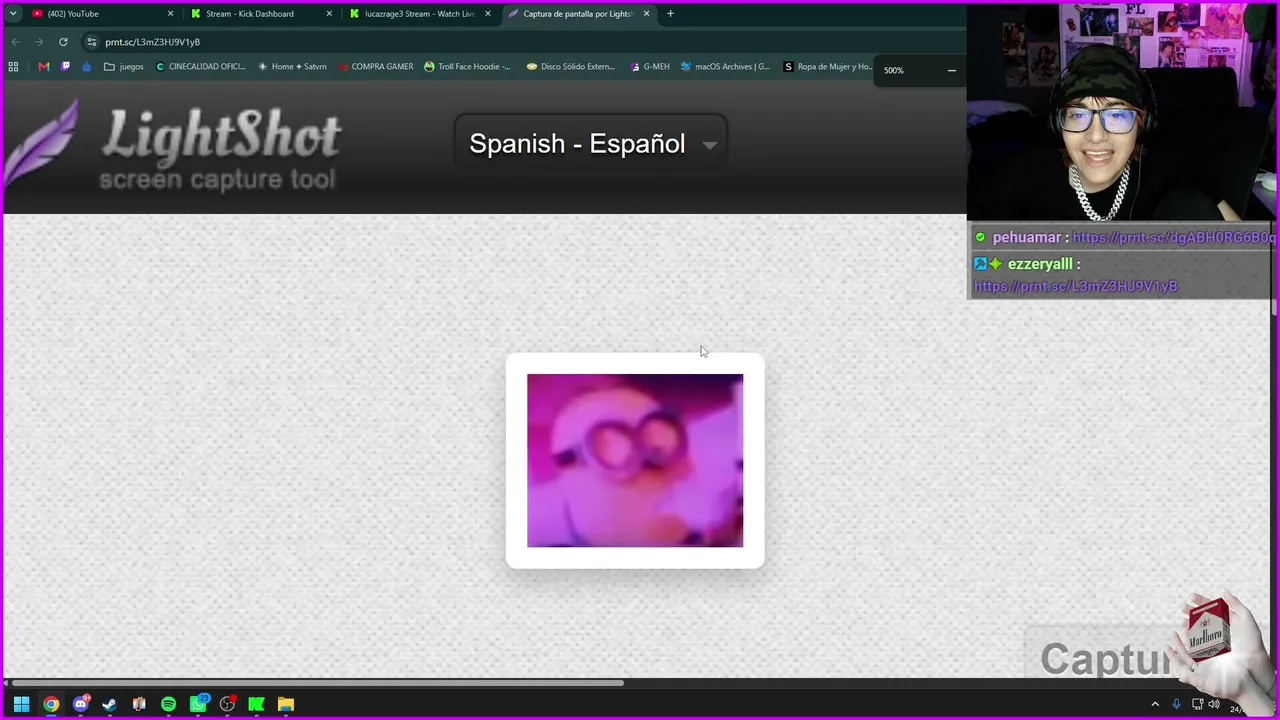Close the lucazrage3 Stream tab
Image resolution: width=1280 pixels, height=720 pixels.
pos(487,14)
